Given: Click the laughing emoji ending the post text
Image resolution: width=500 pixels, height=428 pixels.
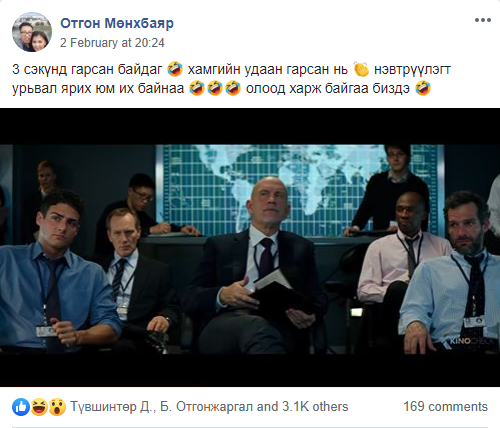Looking at the screenshot, I should [x=423, y=88].
